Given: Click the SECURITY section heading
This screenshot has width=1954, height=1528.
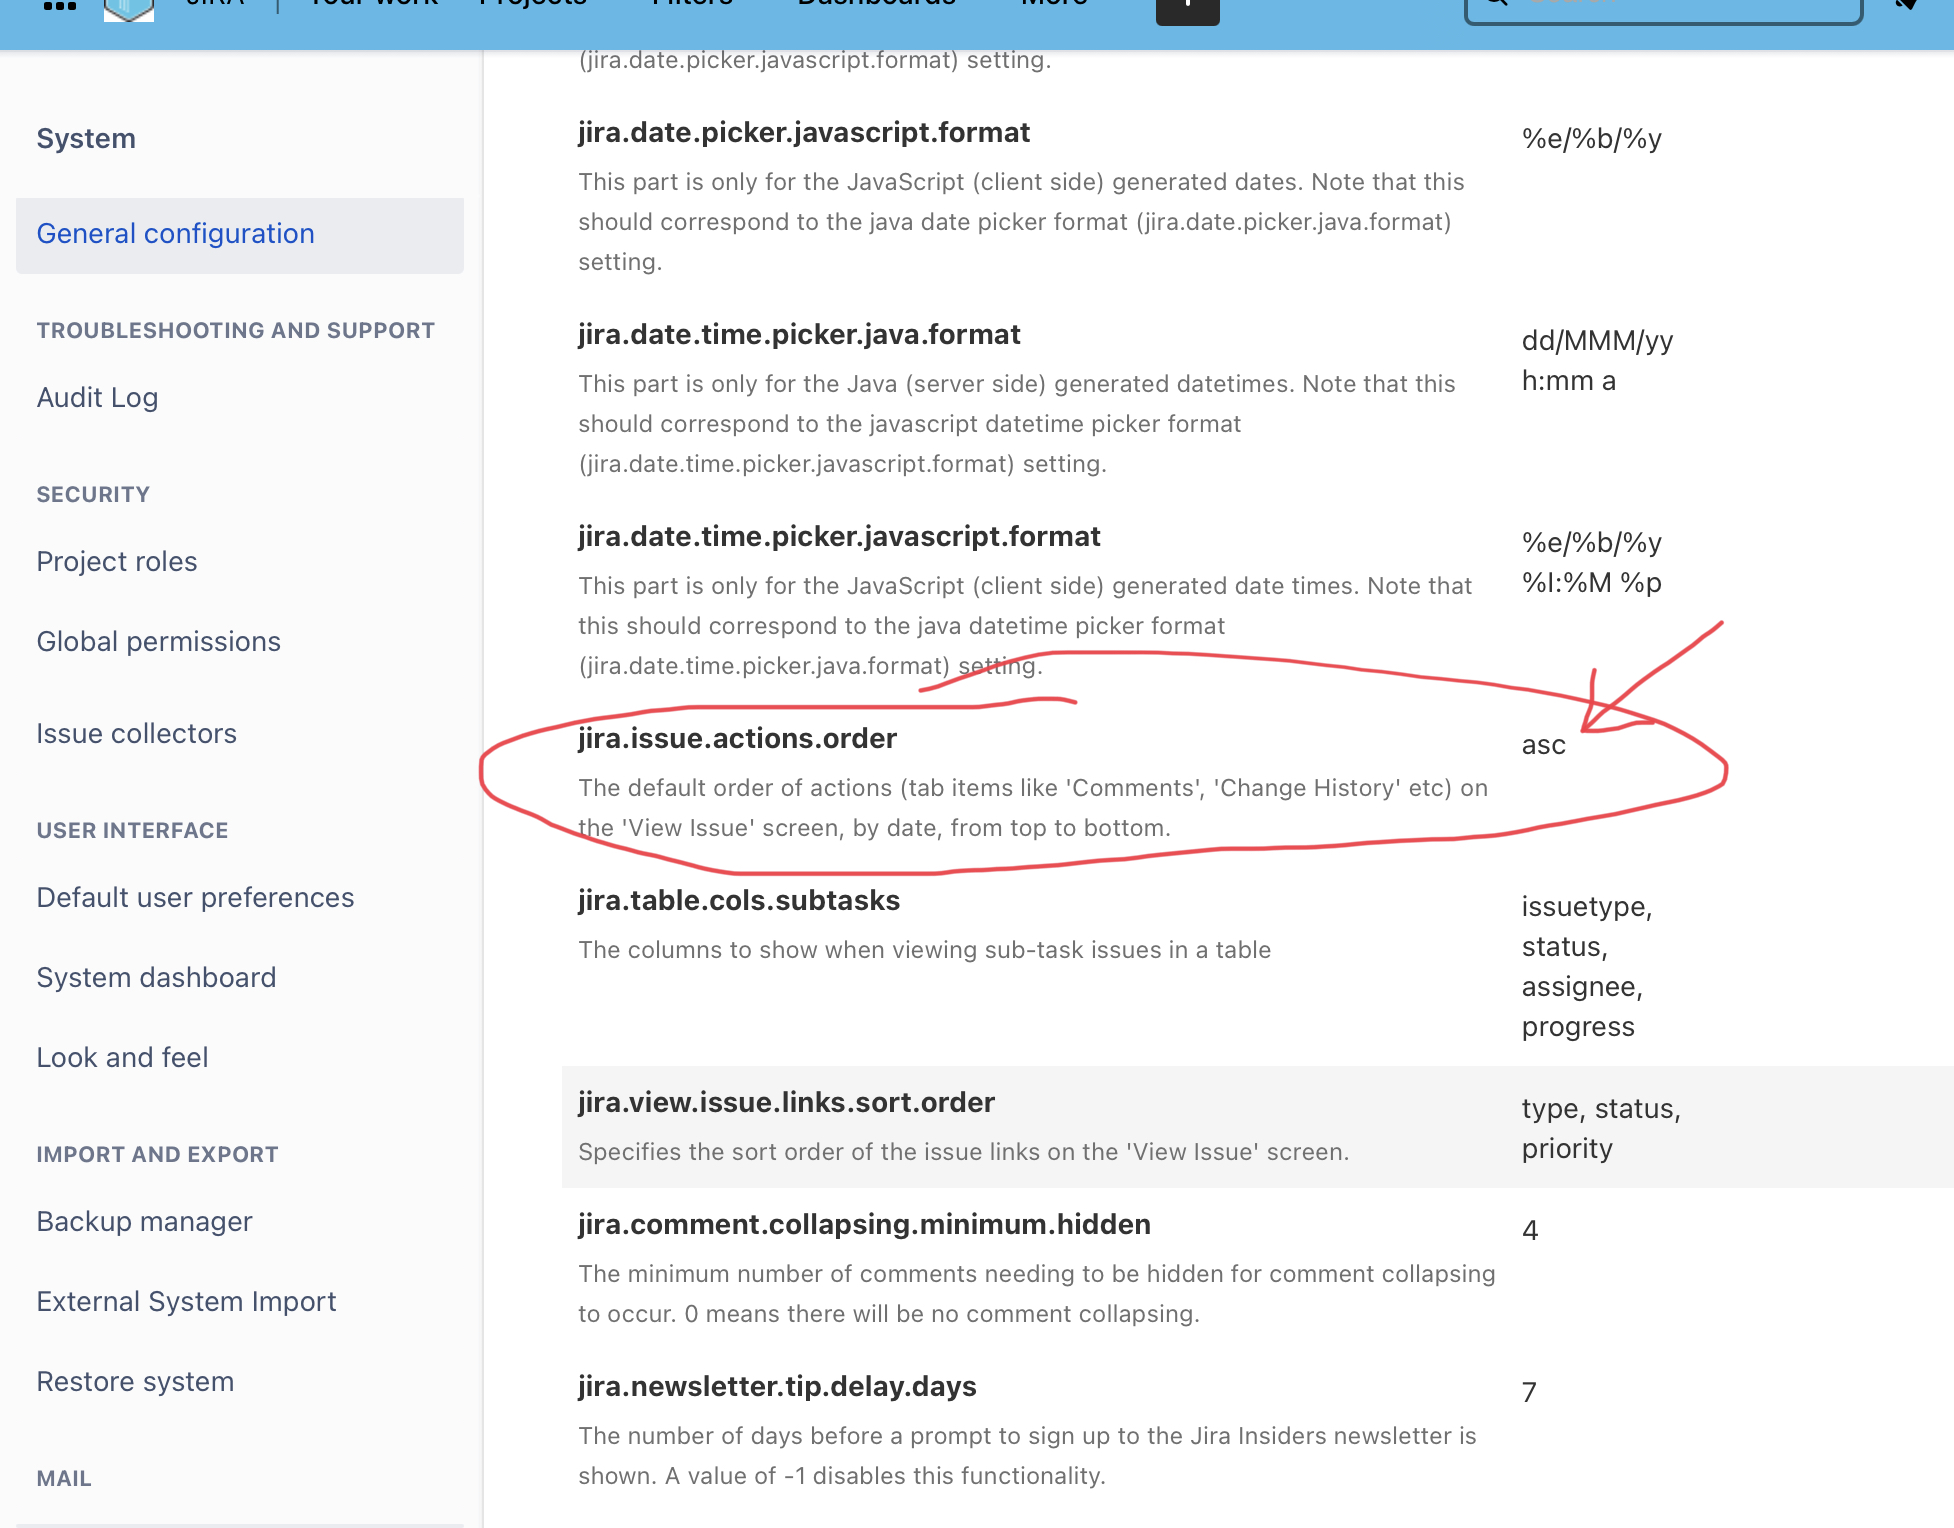Looking at the screenshot, I should [93, 494].
